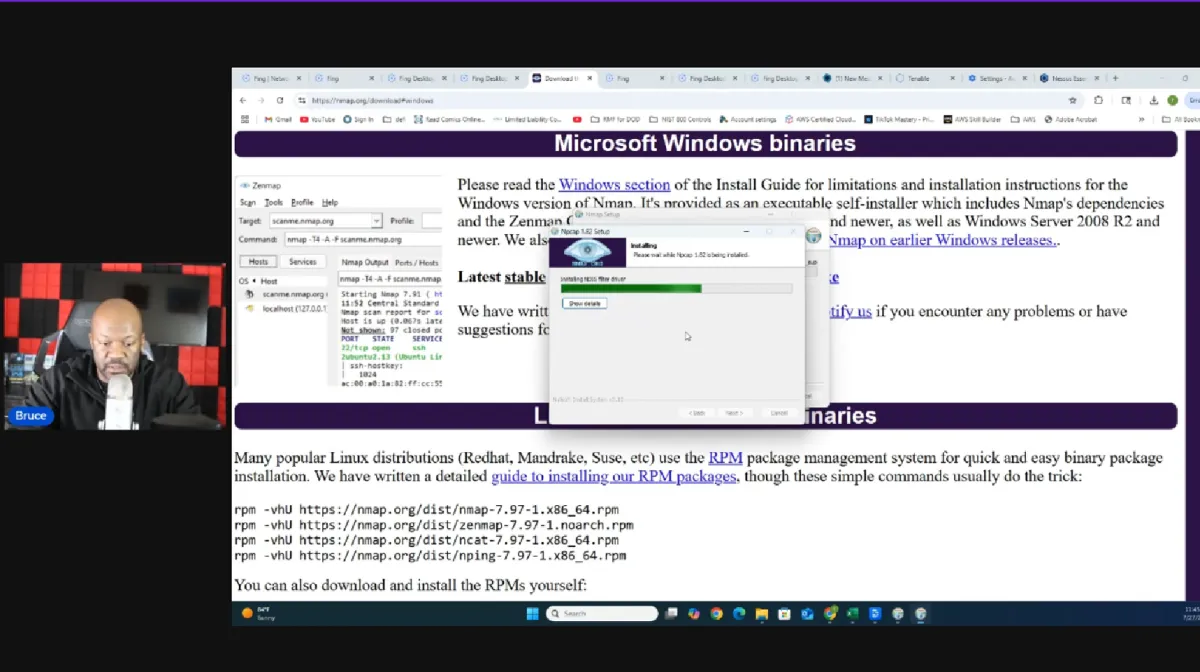
Task: Select Bruce's webcam video tile
Action: coord(114,347)
